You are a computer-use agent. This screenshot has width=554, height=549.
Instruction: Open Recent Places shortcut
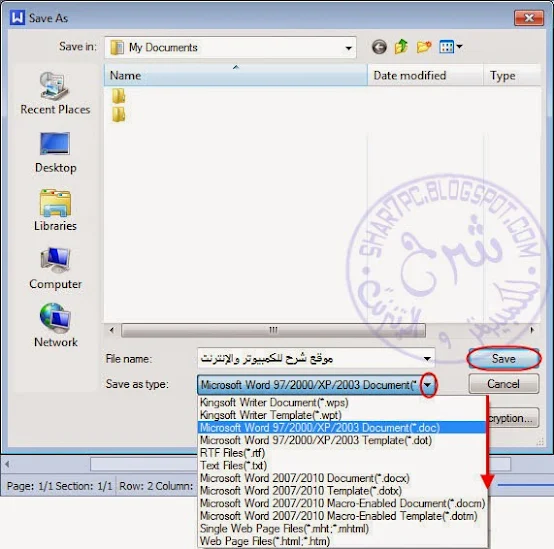tap(55, 93)
